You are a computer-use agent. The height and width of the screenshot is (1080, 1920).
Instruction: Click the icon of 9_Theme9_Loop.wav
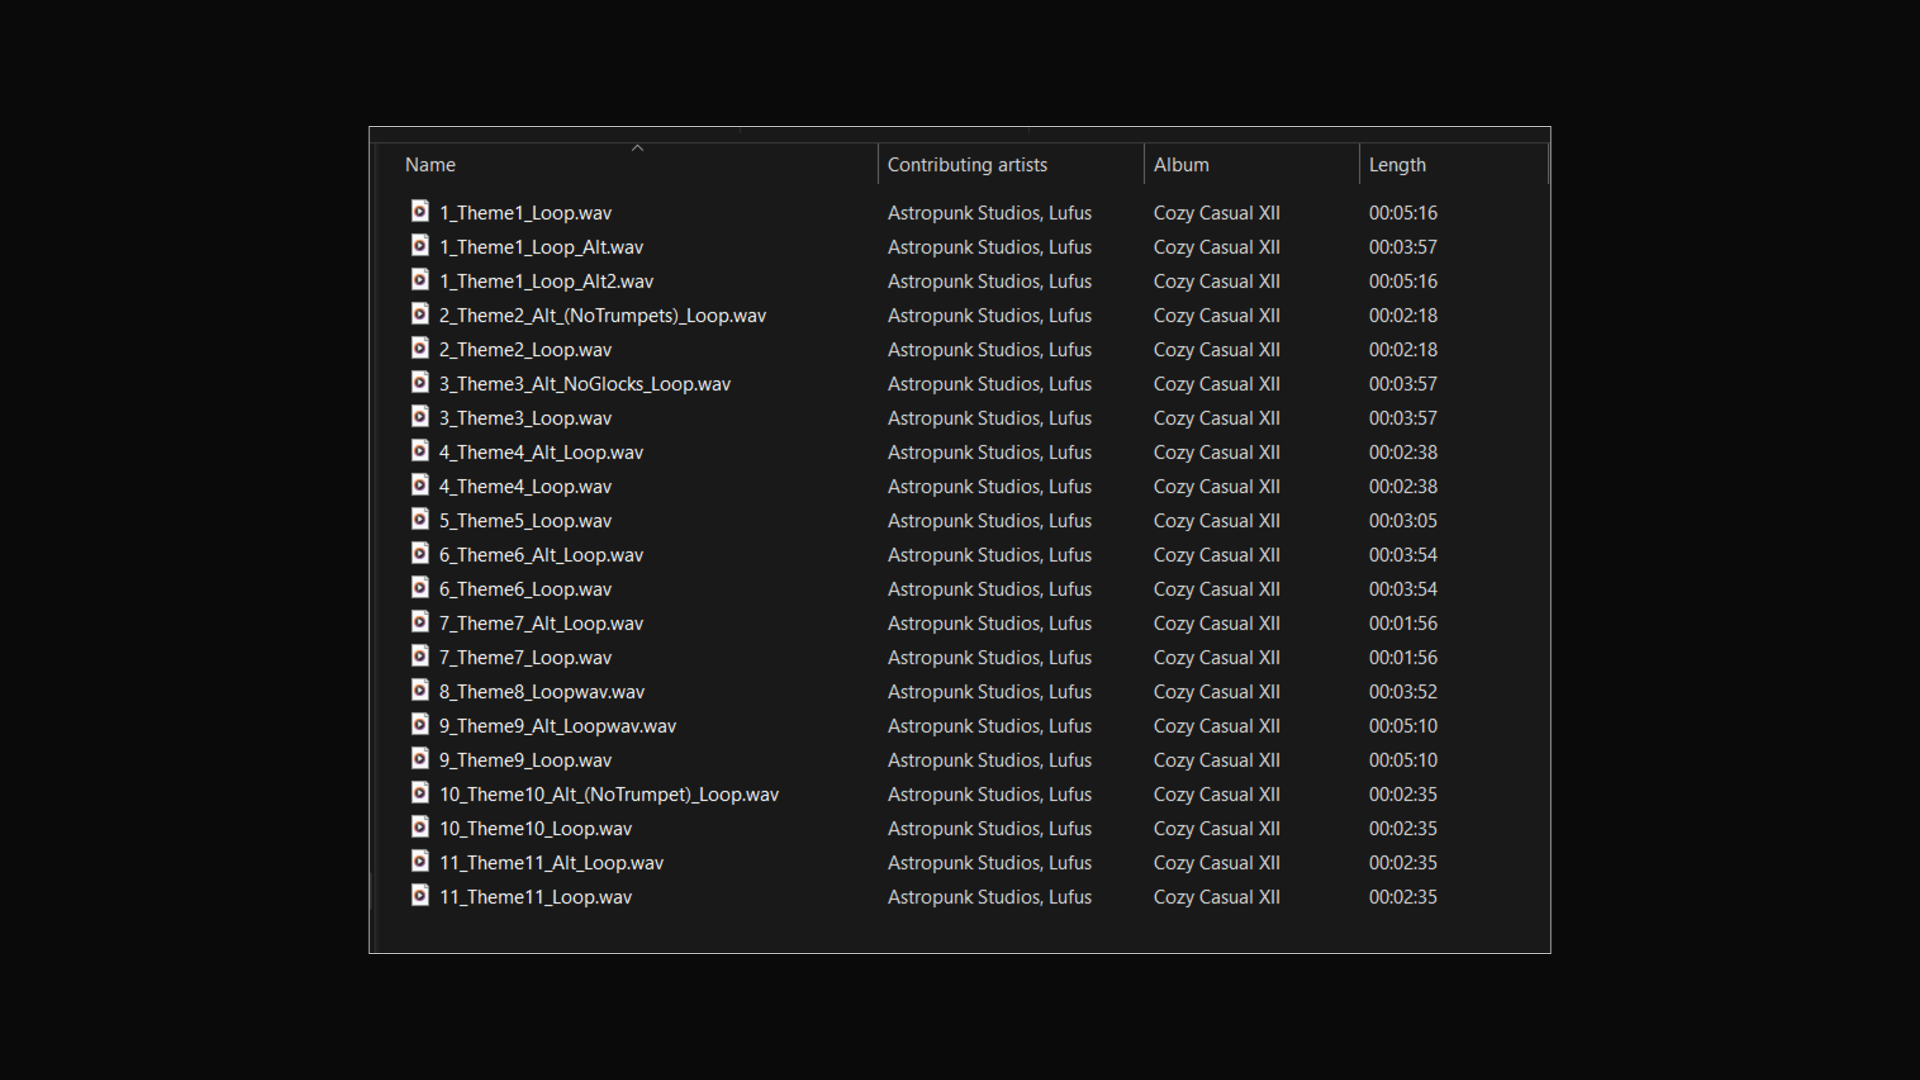coord(420,758)
